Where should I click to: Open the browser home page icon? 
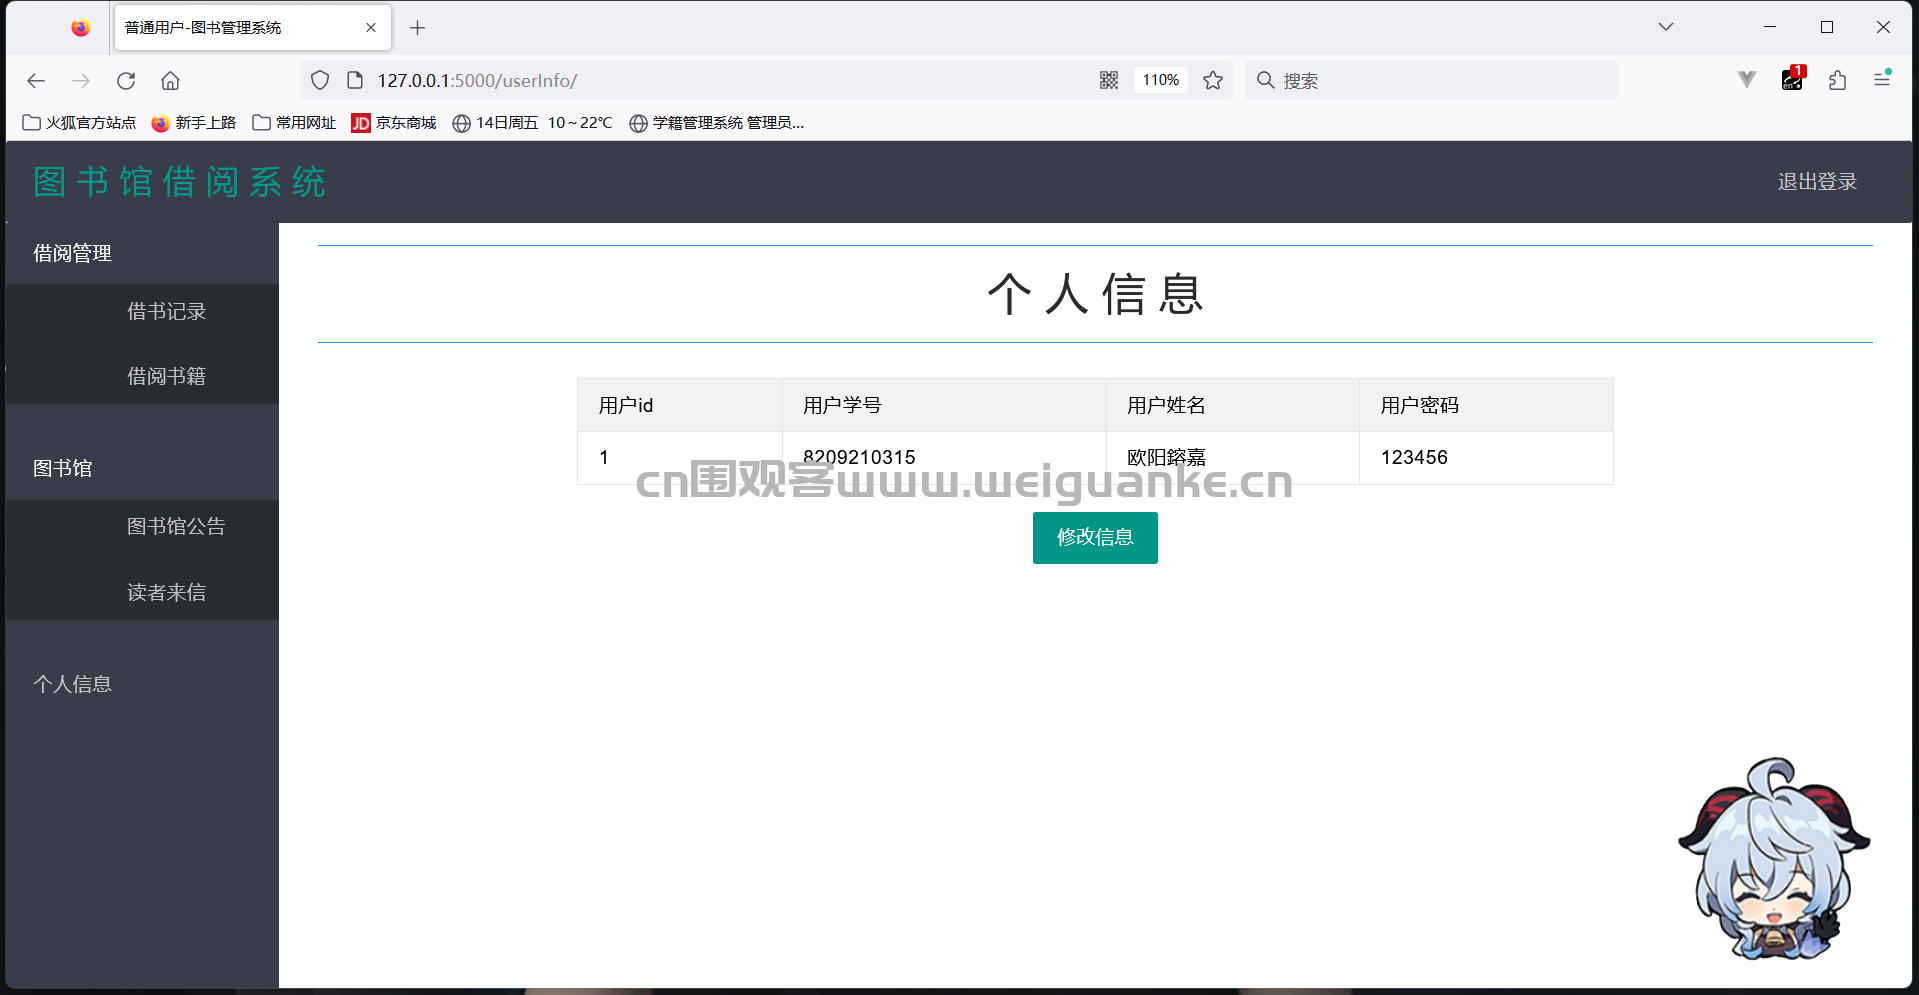point(171,81)
